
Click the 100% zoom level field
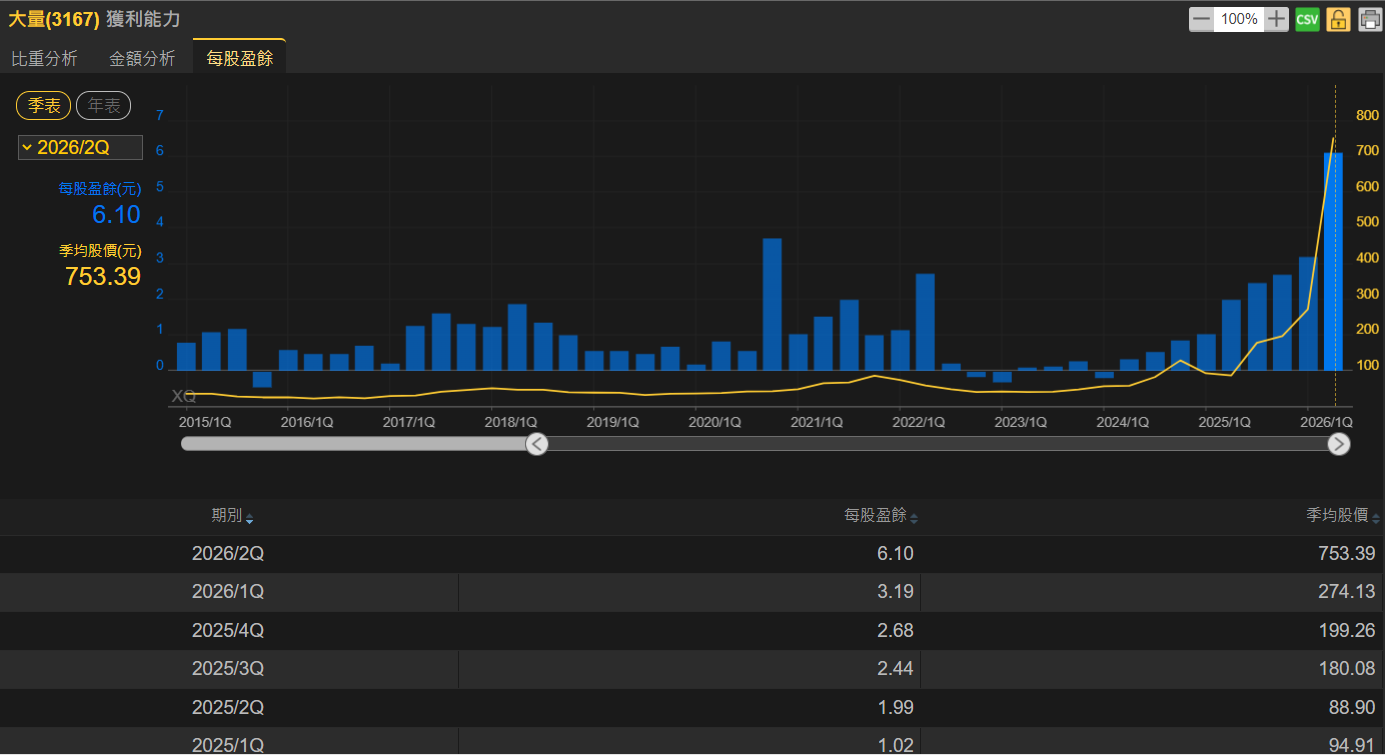(1239, 19)
